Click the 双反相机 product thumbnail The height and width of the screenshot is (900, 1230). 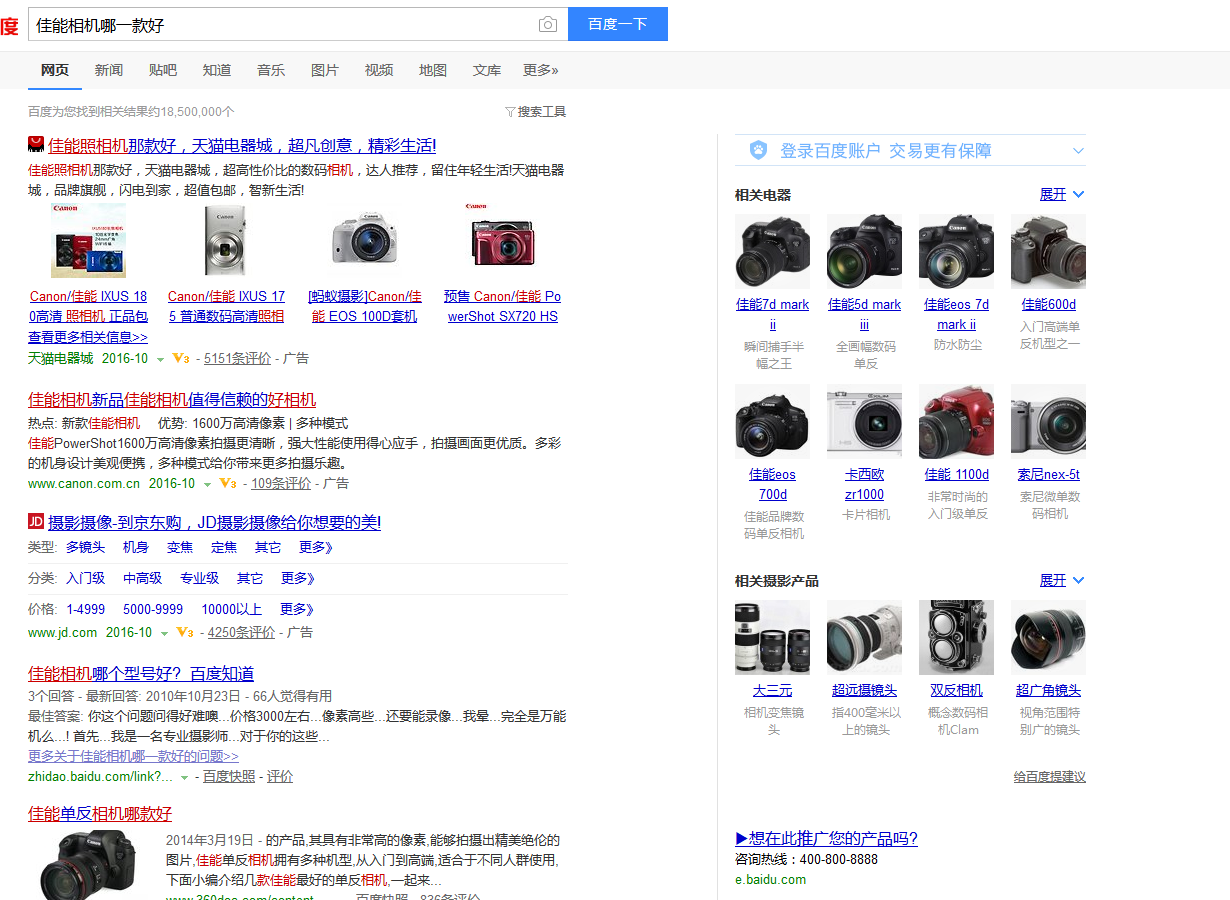pyautogui.click(x=956, y=637)
